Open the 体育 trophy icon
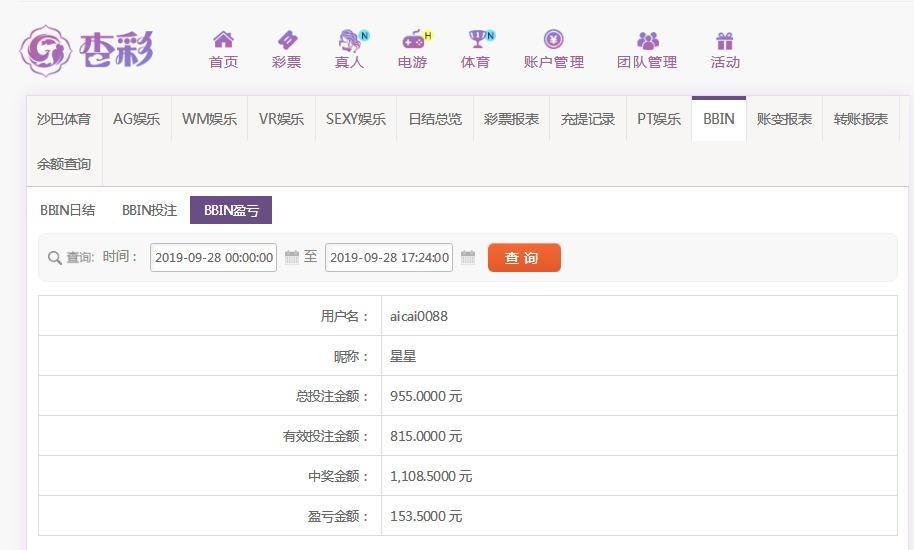Screen dimensions: 914x550 [477, 39]
